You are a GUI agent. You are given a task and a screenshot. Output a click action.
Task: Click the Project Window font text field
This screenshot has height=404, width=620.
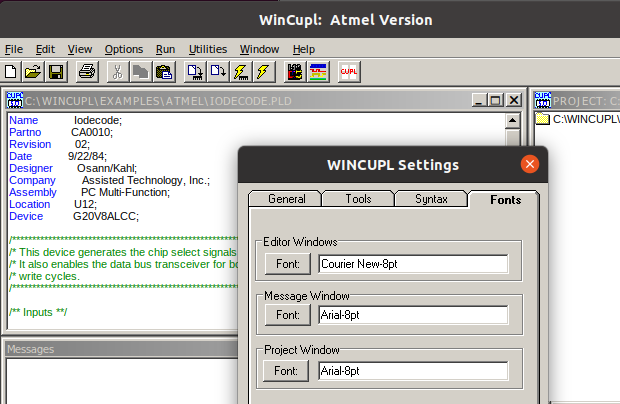point(412,370)
